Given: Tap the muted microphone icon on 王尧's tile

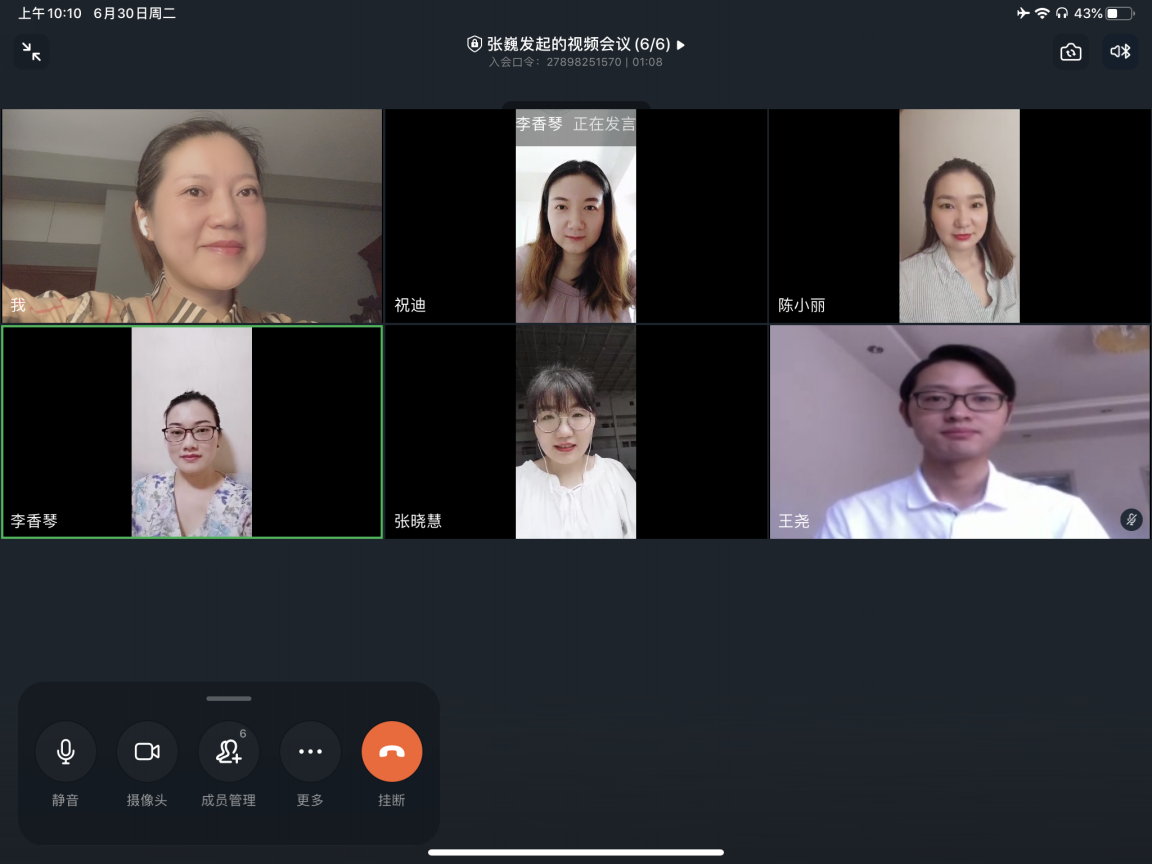Looking at the screenshot, I should click(x=1131, y=519).
